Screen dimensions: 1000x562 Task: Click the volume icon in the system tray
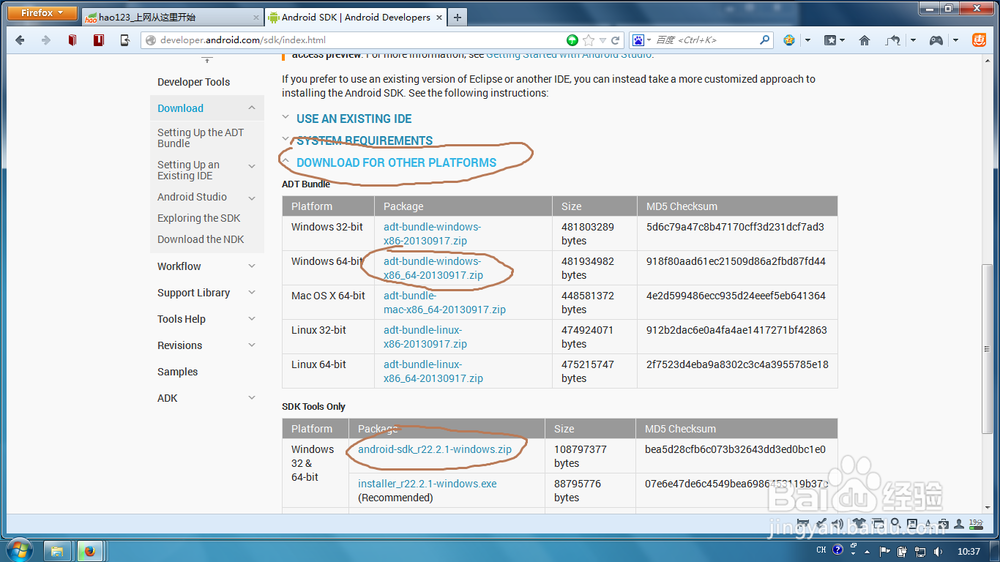[x=938, y=551]
